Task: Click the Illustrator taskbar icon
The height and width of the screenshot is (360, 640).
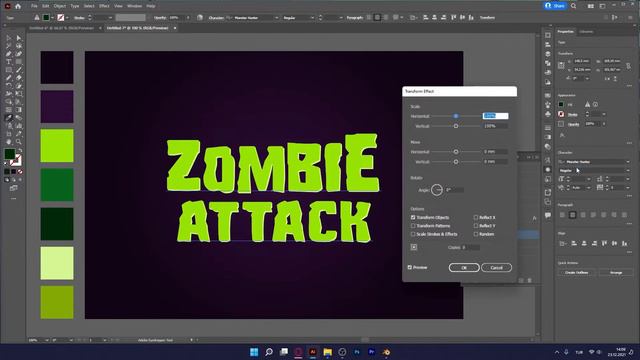Action: [x=313, y=352]
